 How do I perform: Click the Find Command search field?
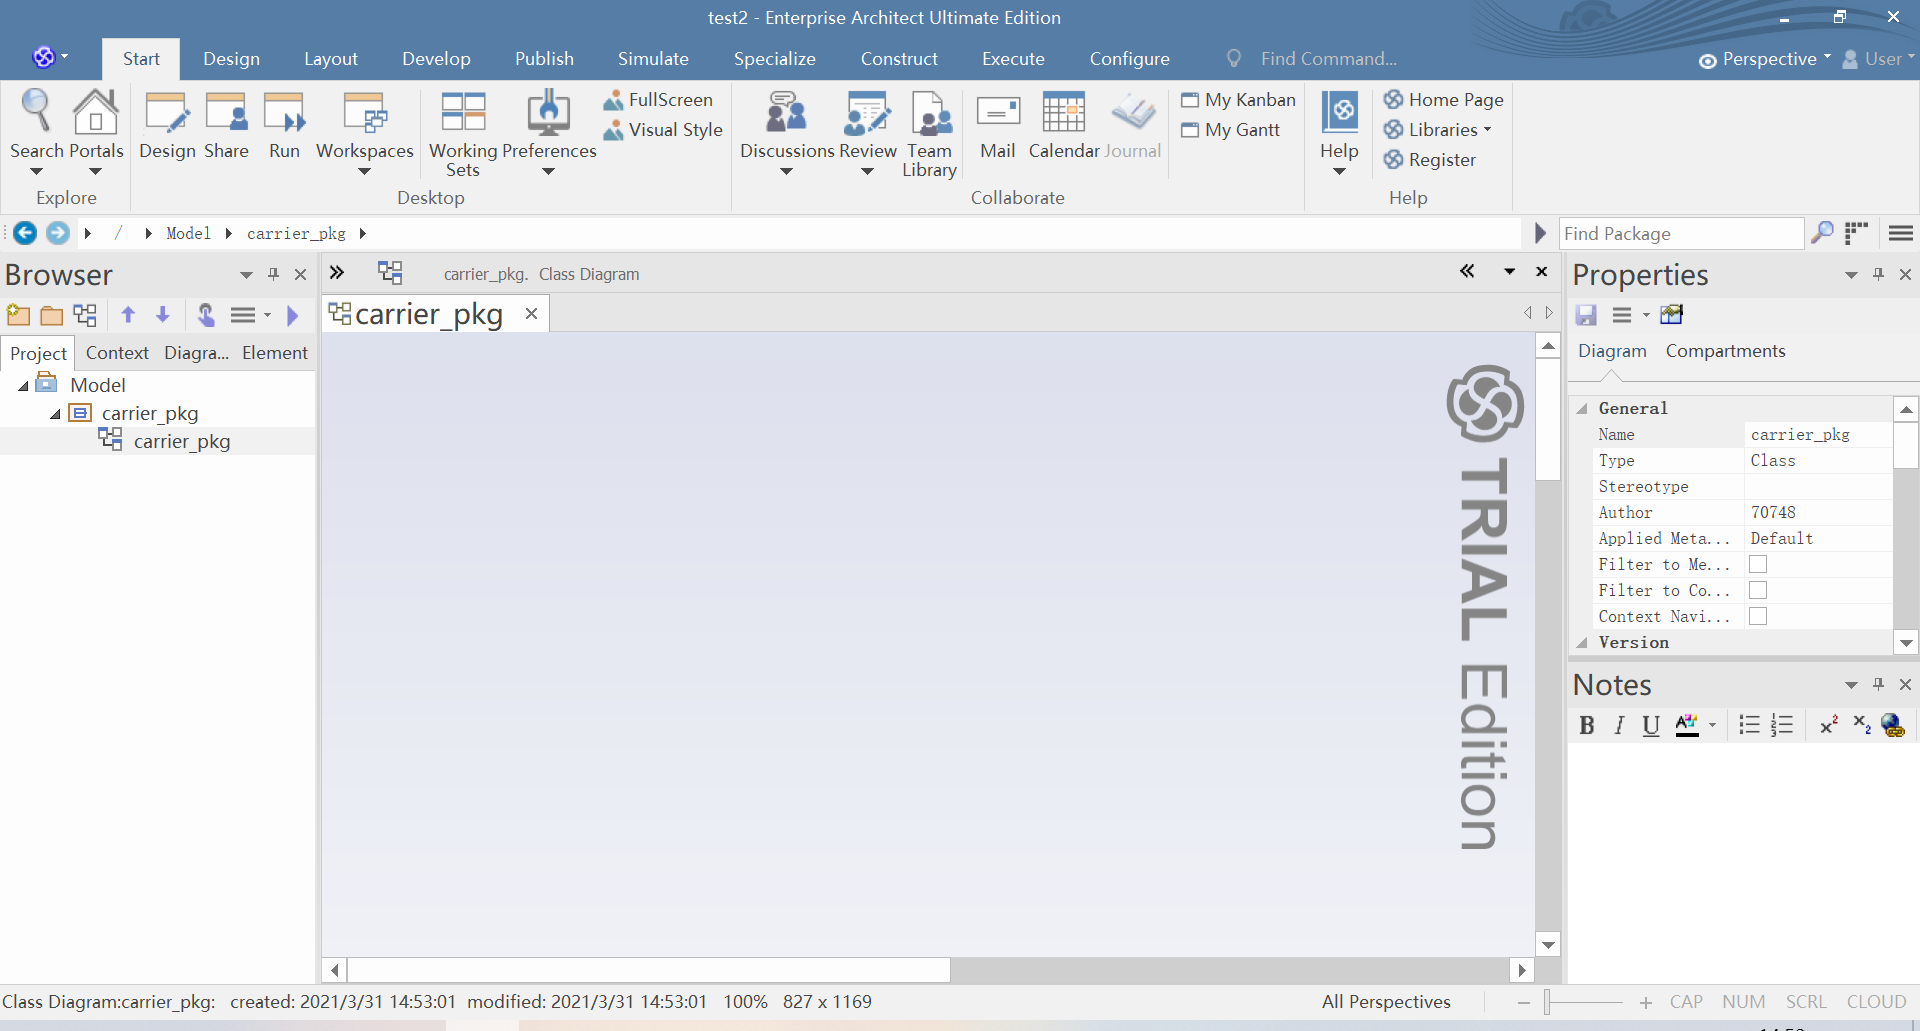[x=1328, y=59]
